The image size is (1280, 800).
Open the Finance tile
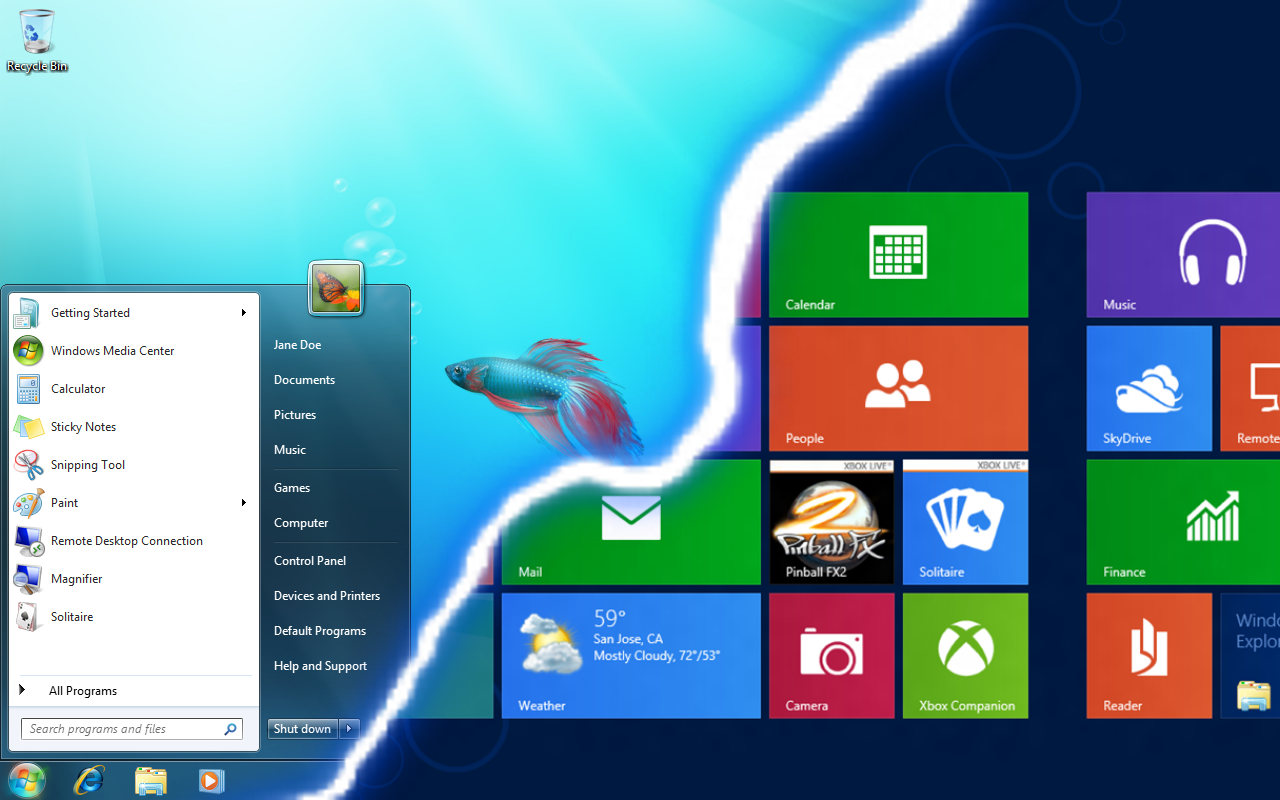[1183, 522]
